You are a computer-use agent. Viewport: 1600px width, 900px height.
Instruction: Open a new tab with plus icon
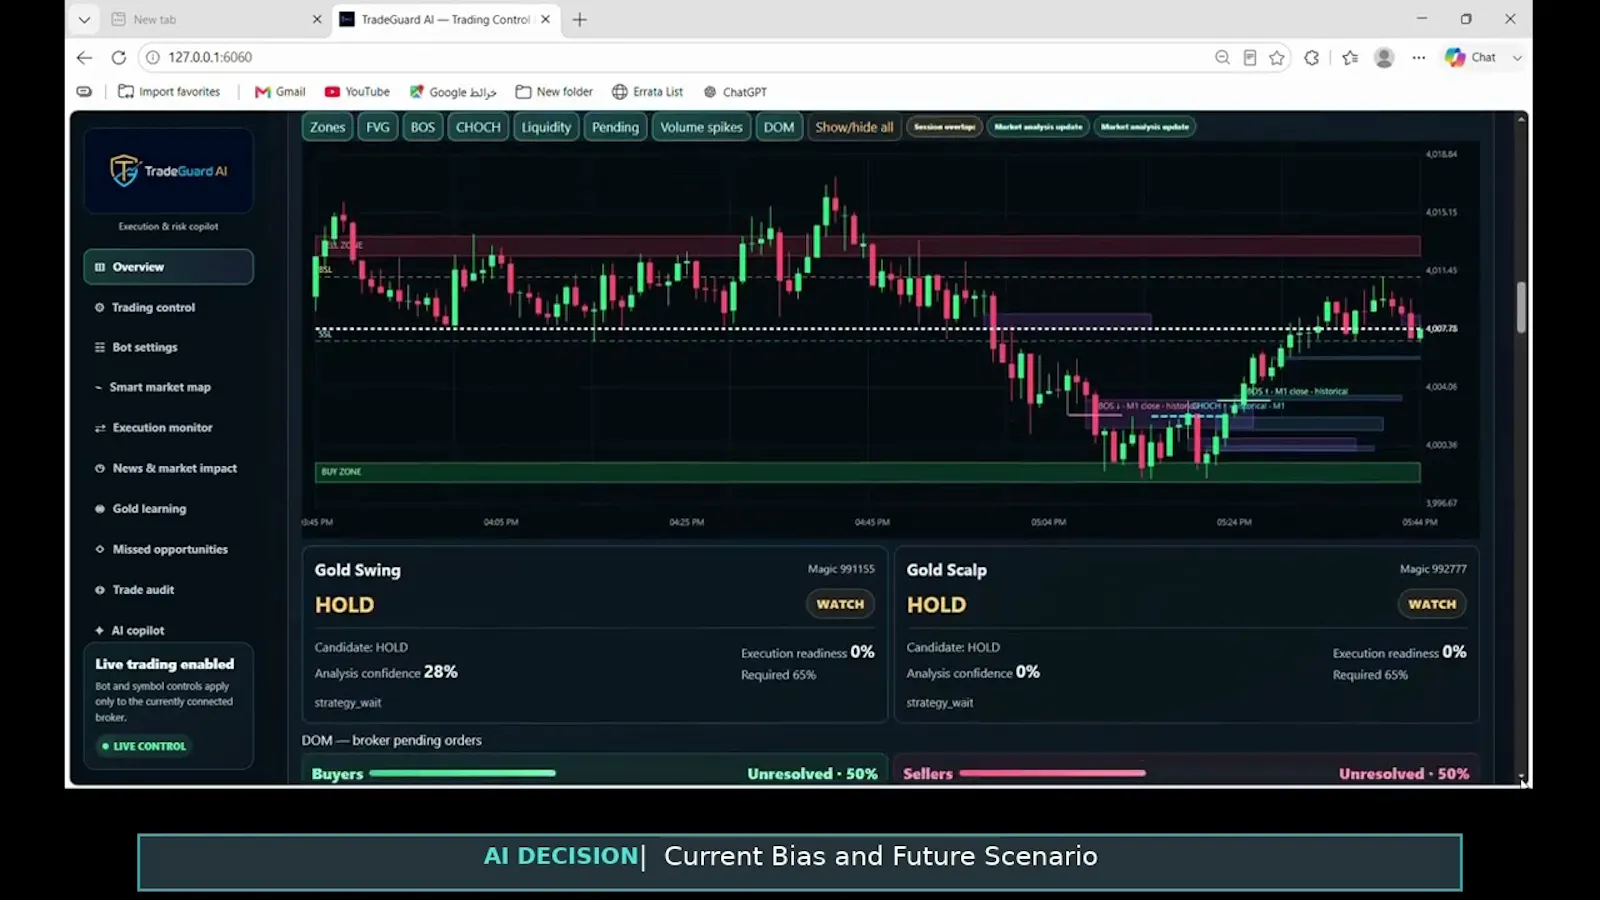coord(580,19)
